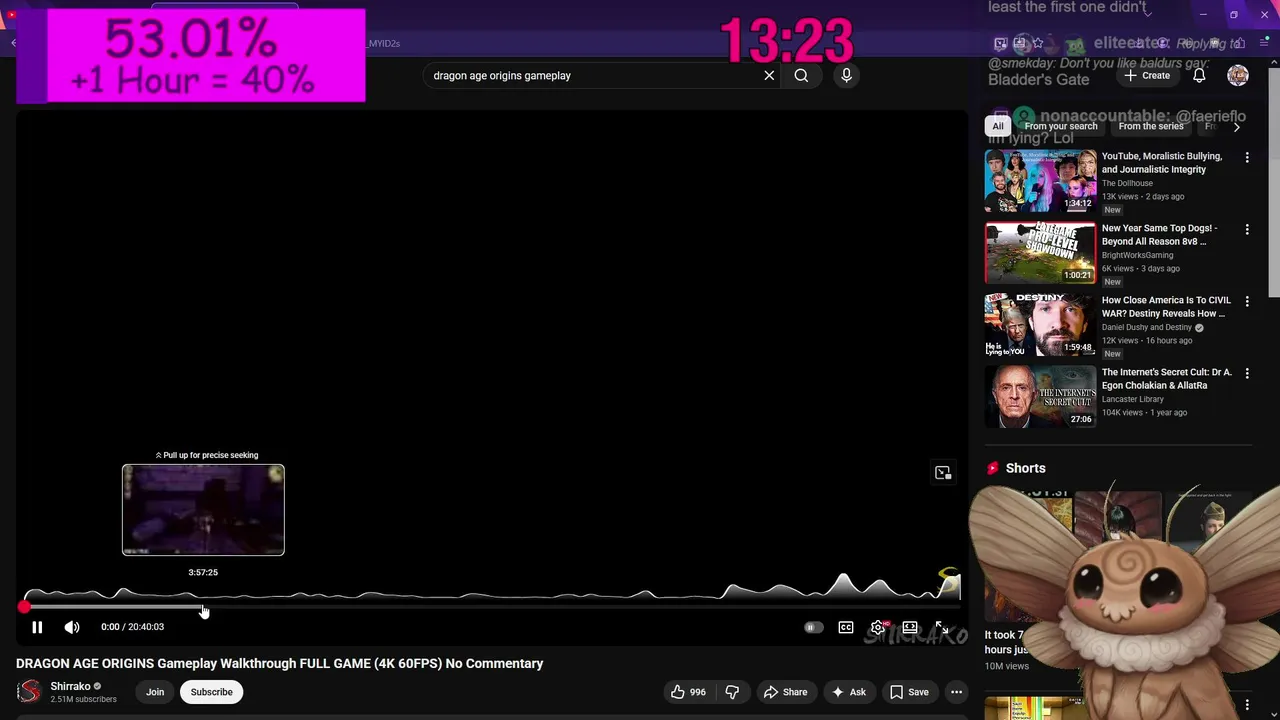Screen dimensions: 1280x720
Task: Share this video
Action: [785, 692]
